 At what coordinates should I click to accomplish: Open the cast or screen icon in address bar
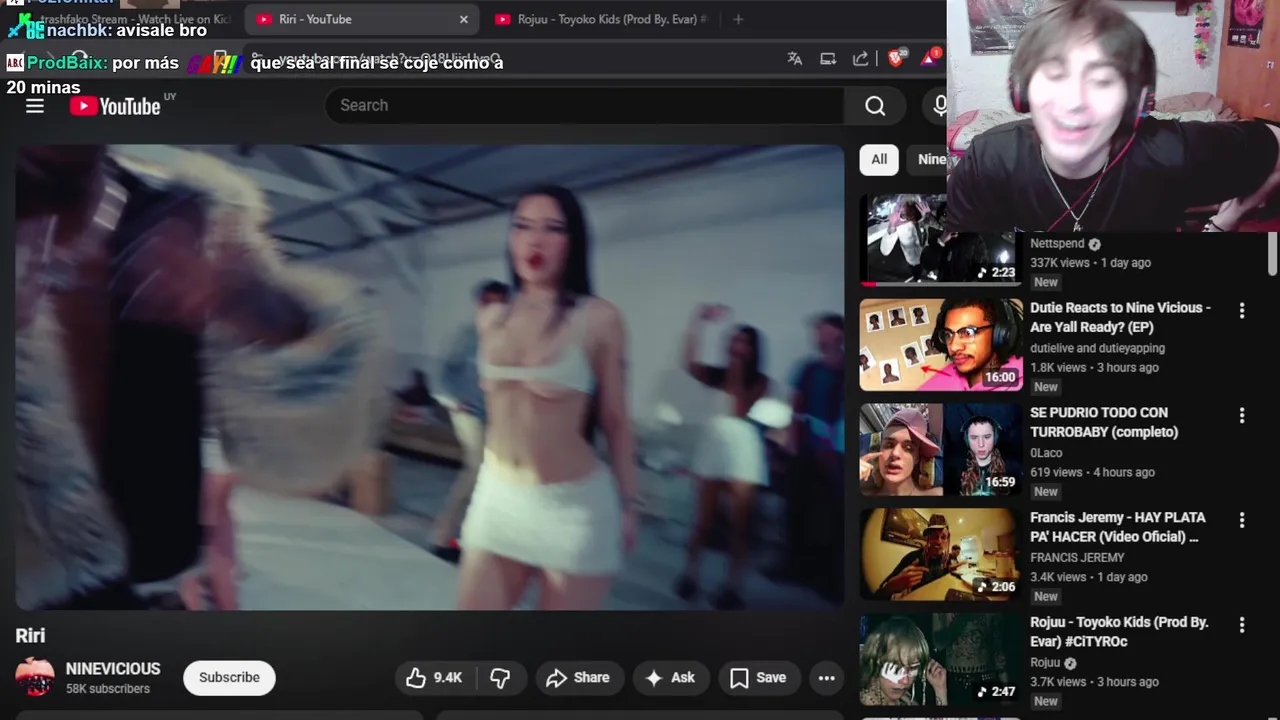828,59
